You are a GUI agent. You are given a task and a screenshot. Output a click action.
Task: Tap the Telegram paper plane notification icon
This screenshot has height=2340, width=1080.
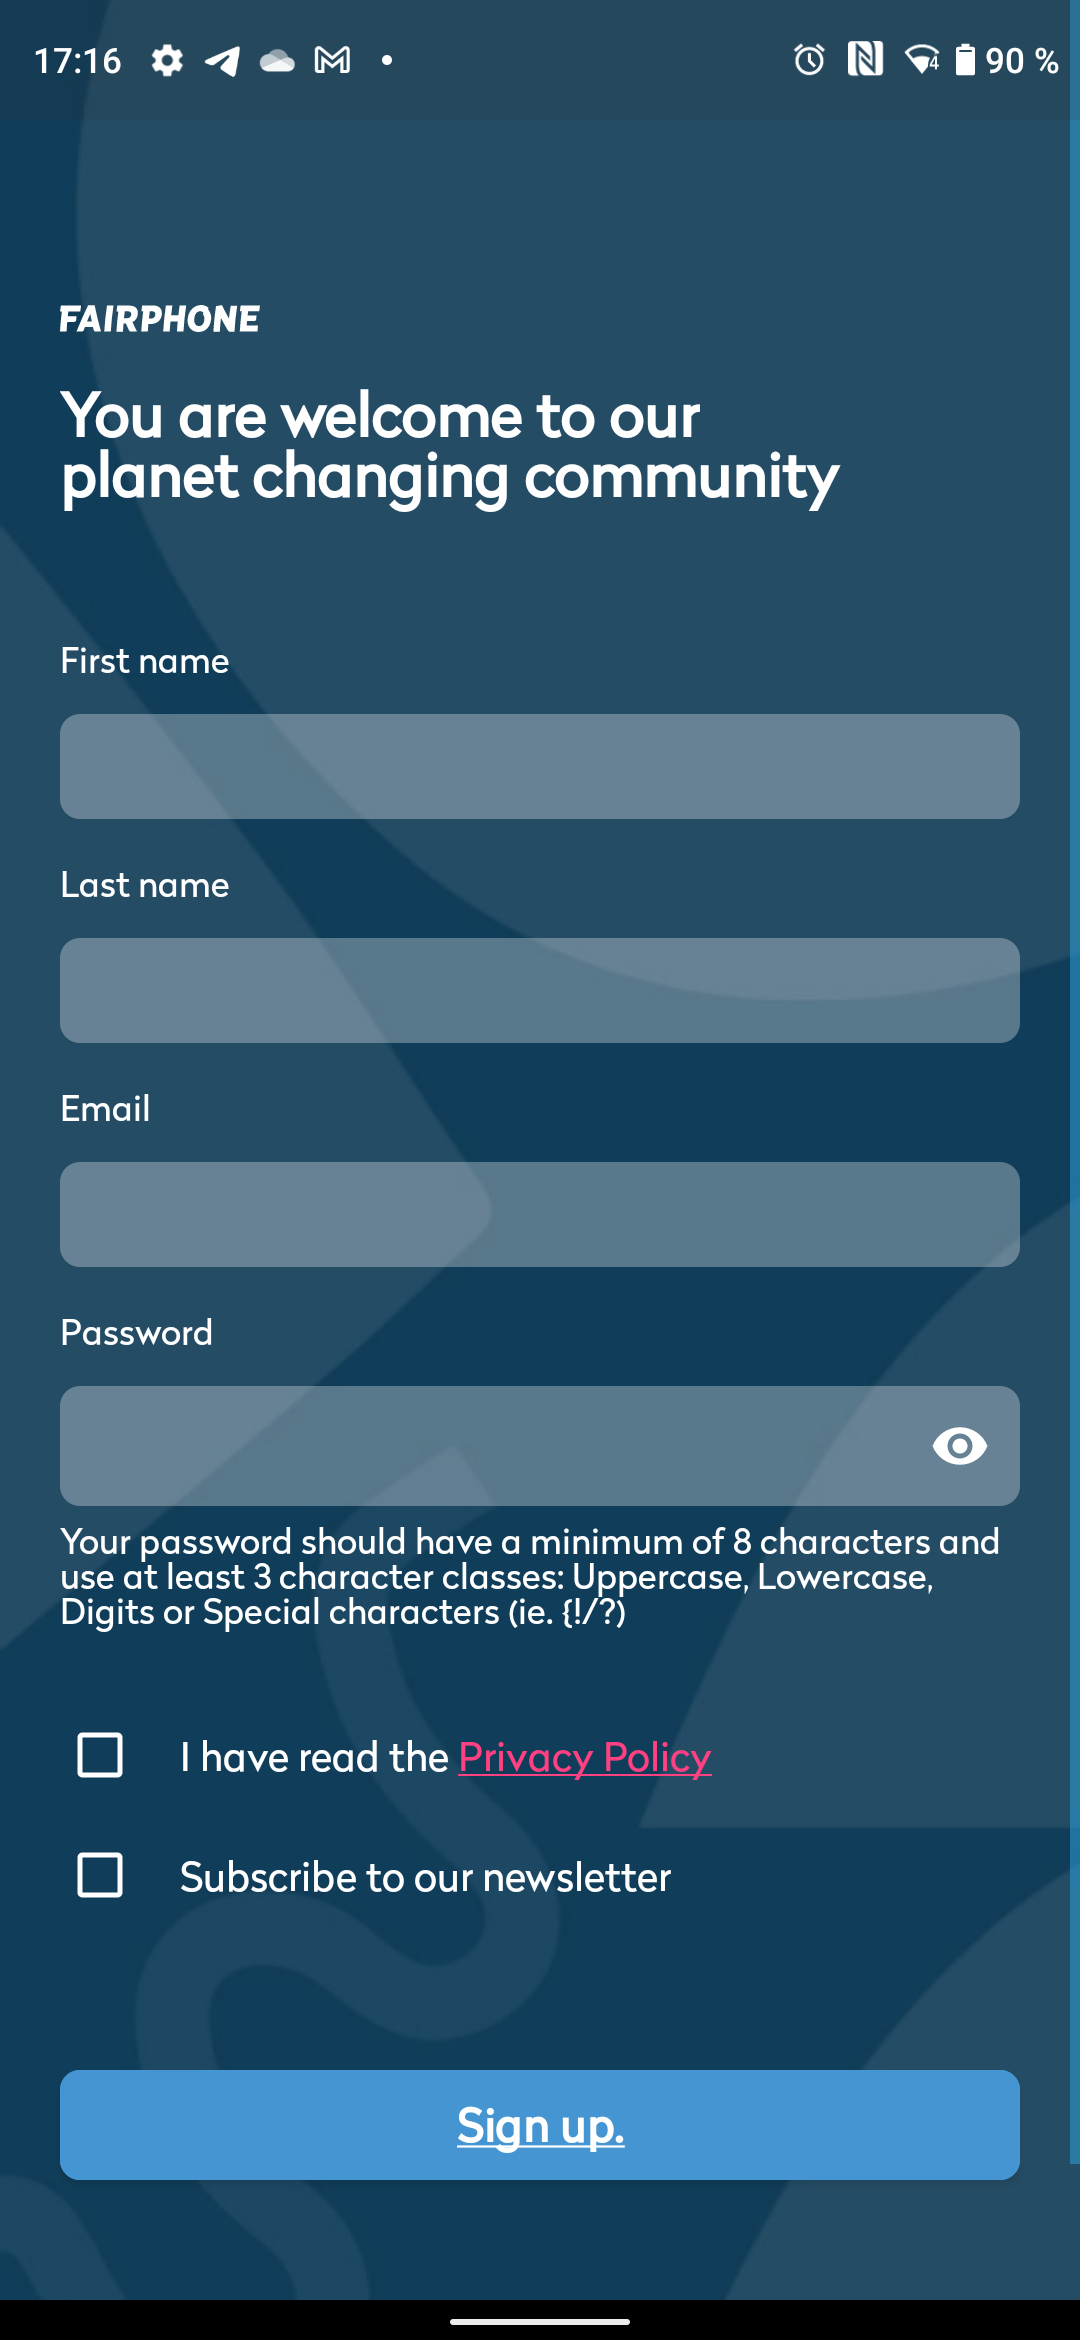click(x=222, y=61)
